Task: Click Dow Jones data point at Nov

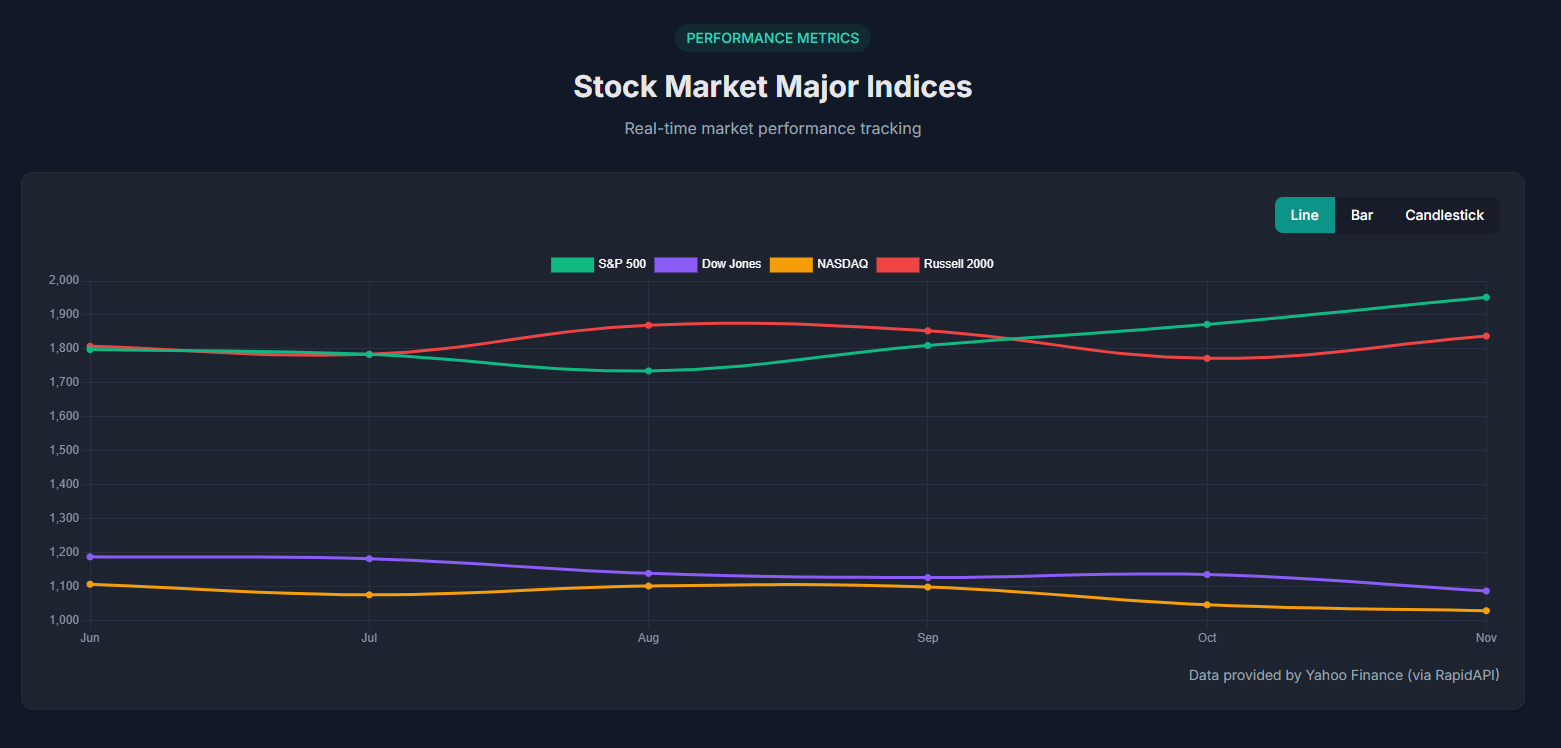Action: tap(1486, 591)
